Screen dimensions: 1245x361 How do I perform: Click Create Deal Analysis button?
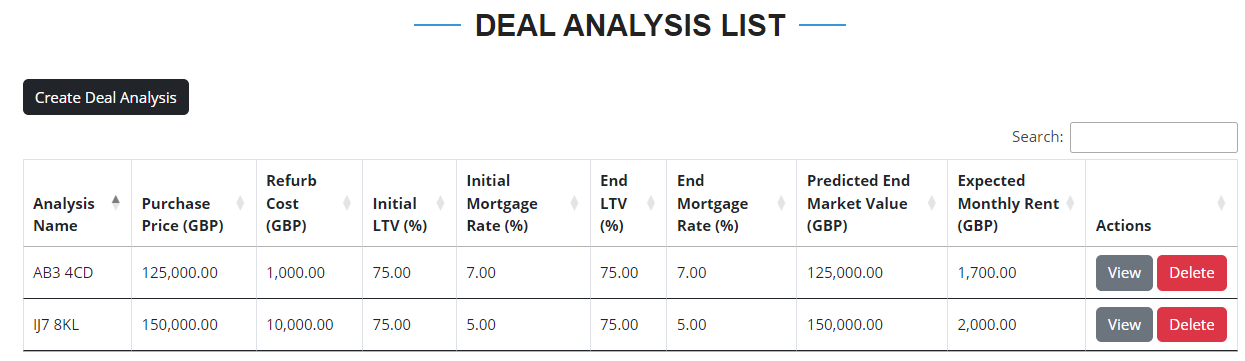point(106,97)
